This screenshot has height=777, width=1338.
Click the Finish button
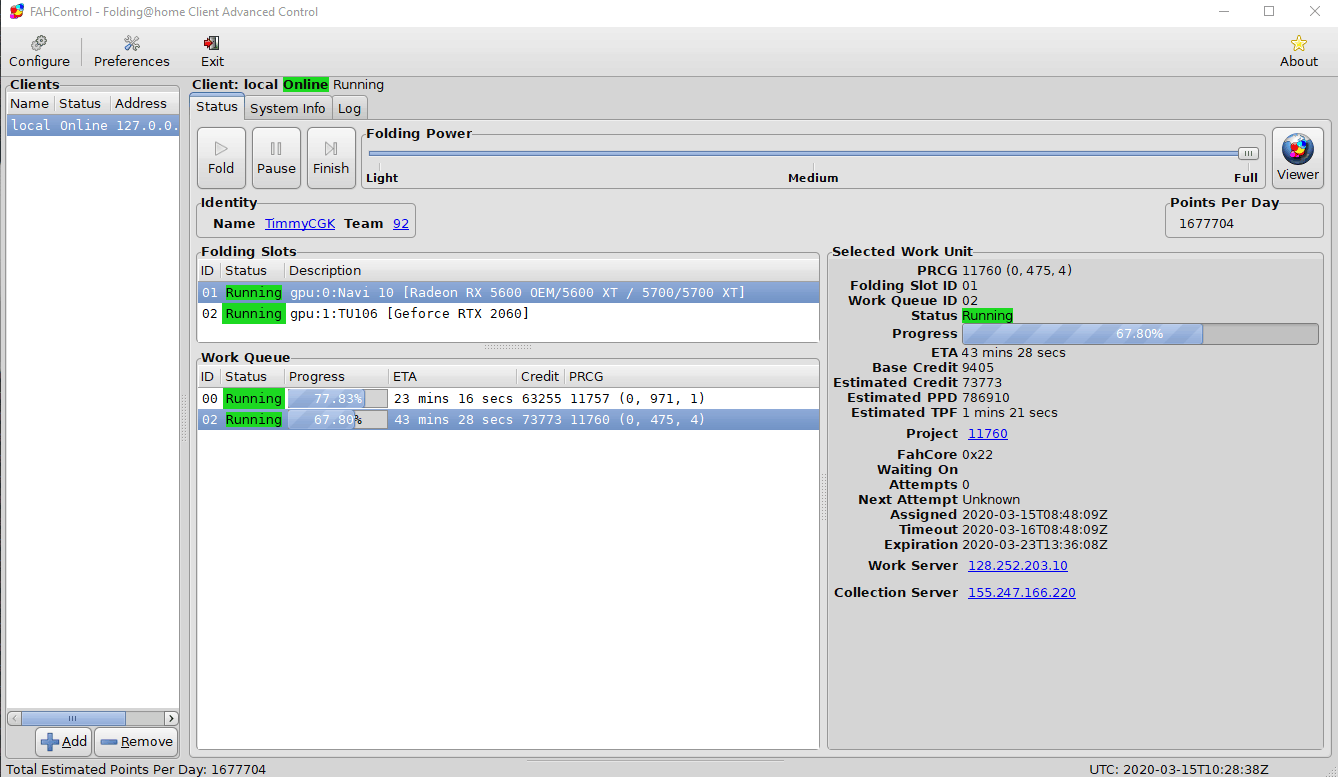click(x=331, y=158)
